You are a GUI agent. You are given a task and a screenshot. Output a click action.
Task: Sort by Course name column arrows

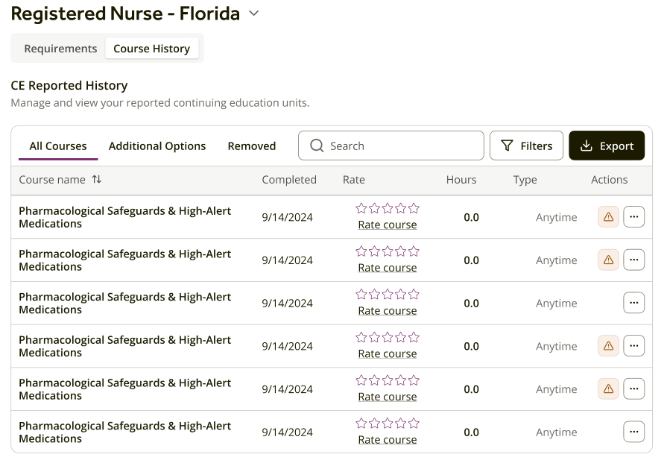pos(97,180)
